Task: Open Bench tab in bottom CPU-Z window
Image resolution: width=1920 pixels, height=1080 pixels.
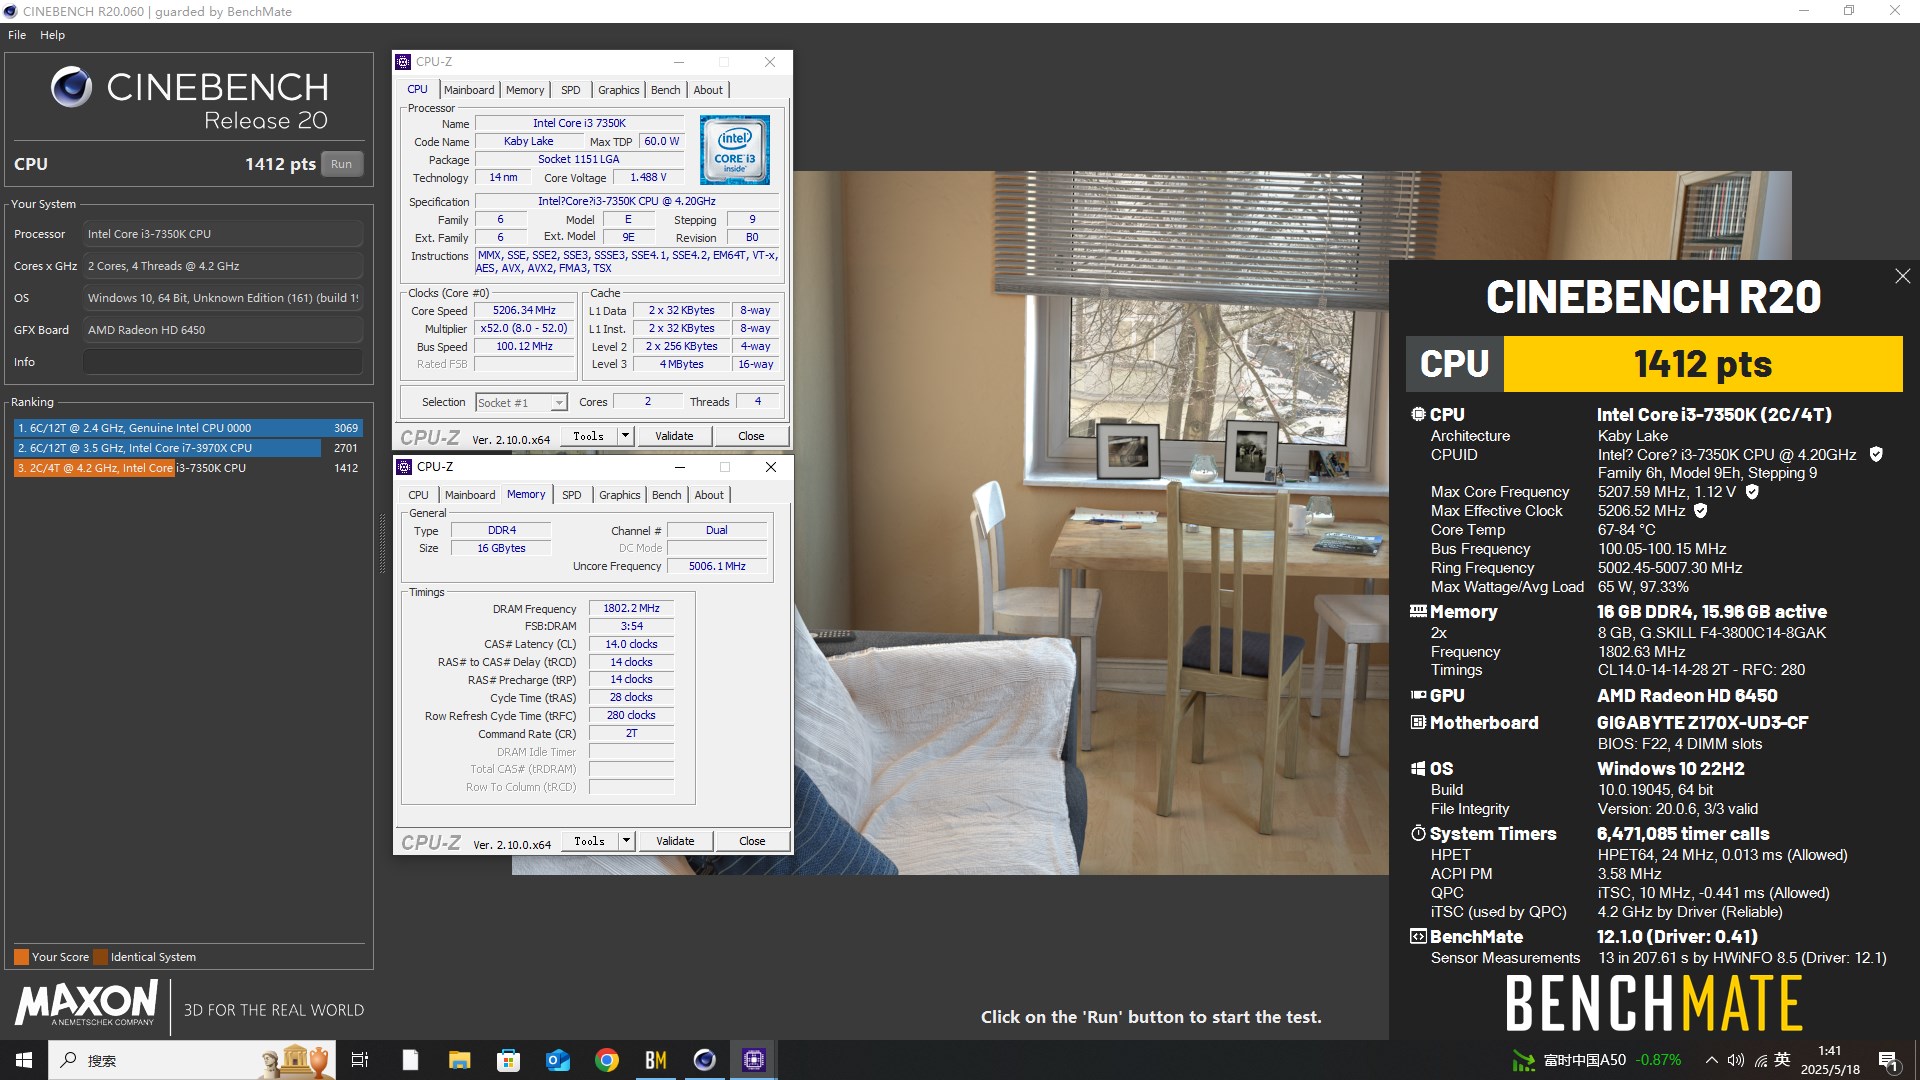Action: pyautogui.click(x=666, y=495)
